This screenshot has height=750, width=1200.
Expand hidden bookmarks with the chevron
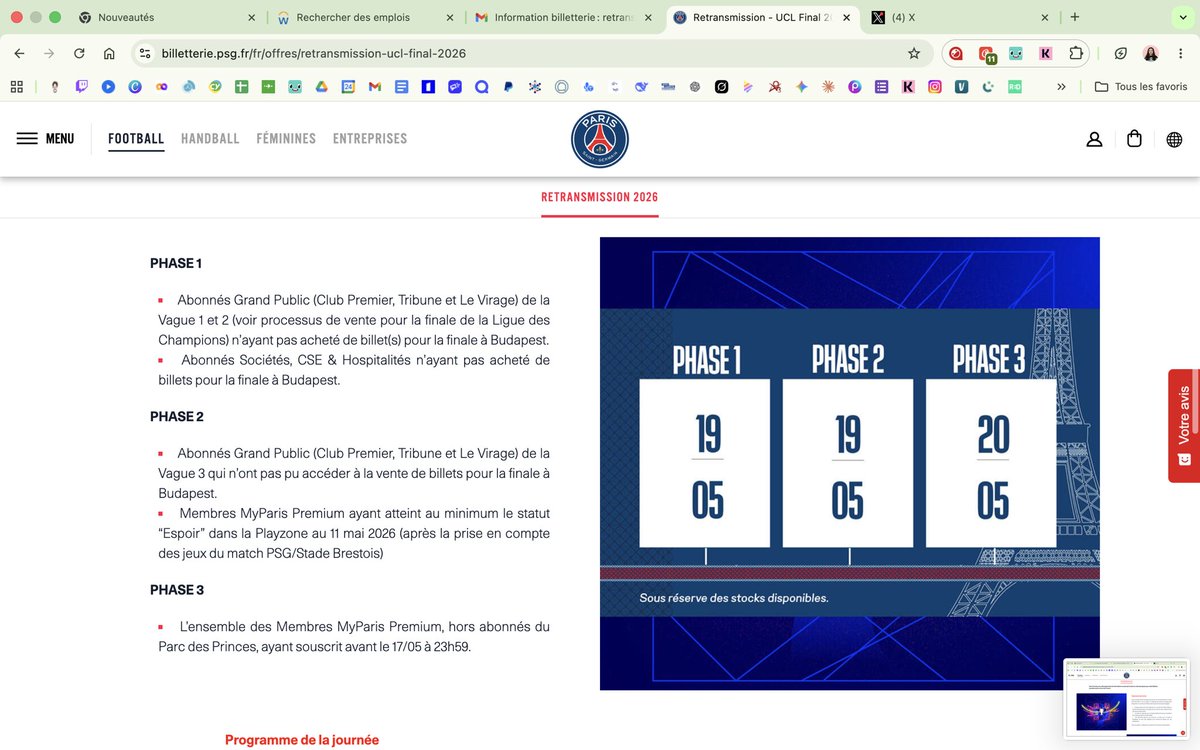pyautogui.click(x=1061, y=87)
